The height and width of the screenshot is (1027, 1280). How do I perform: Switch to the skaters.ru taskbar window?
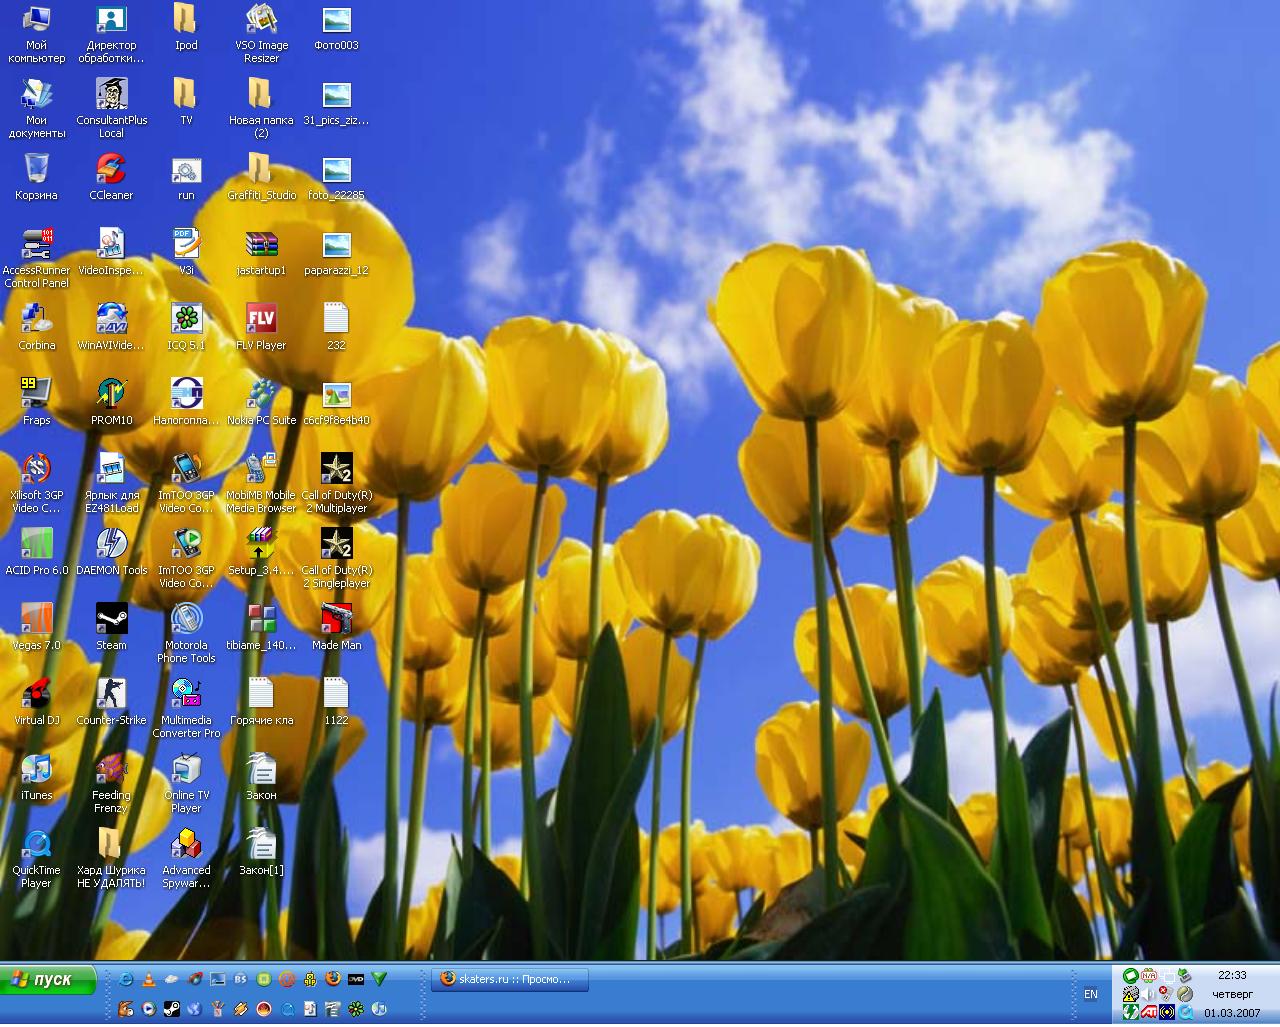click(510, 979)
